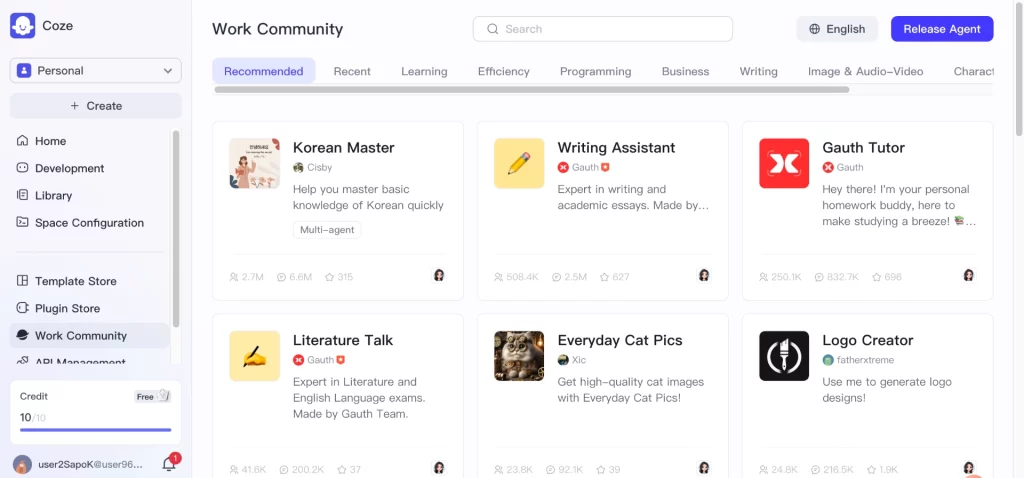Open the Logo Creator icon
Screen dimensions: 1024x478
784,356
